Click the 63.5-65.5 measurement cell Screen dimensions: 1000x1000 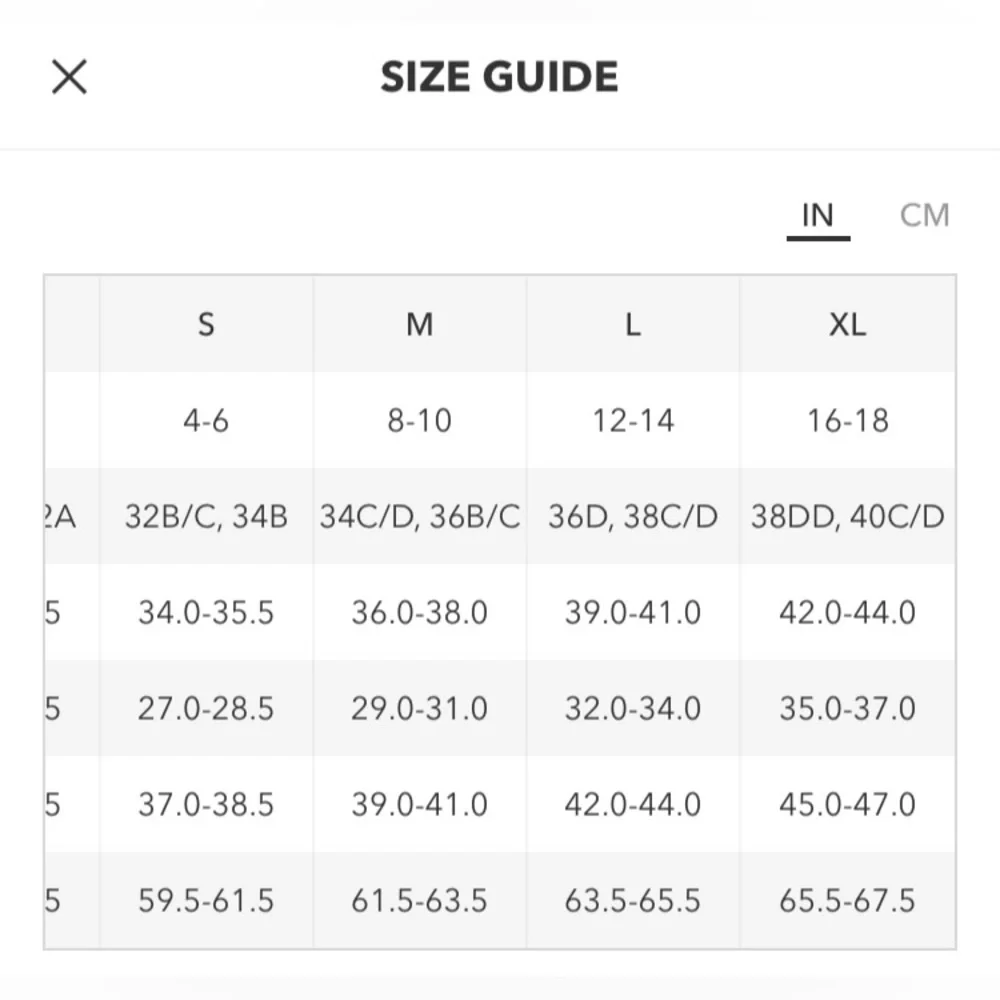click(633, 901)
